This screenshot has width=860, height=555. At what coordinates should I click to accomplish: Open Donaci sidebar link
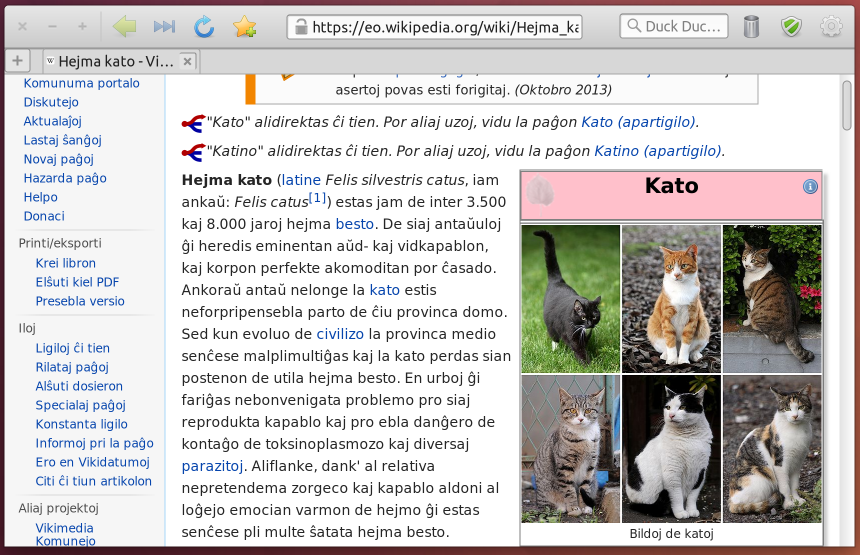44,216
